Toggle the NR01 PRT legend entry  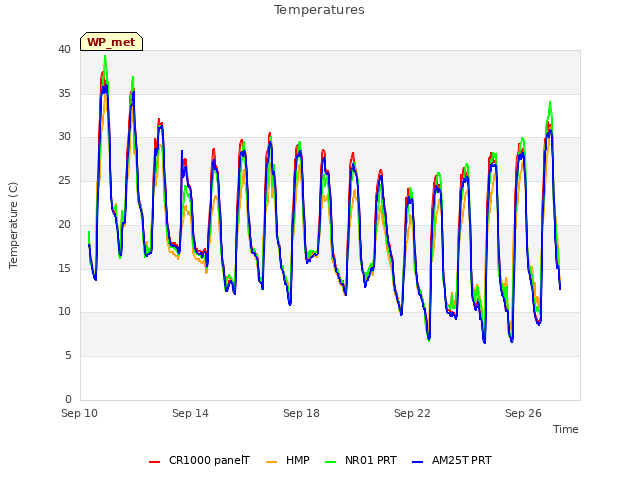point(361,460)
